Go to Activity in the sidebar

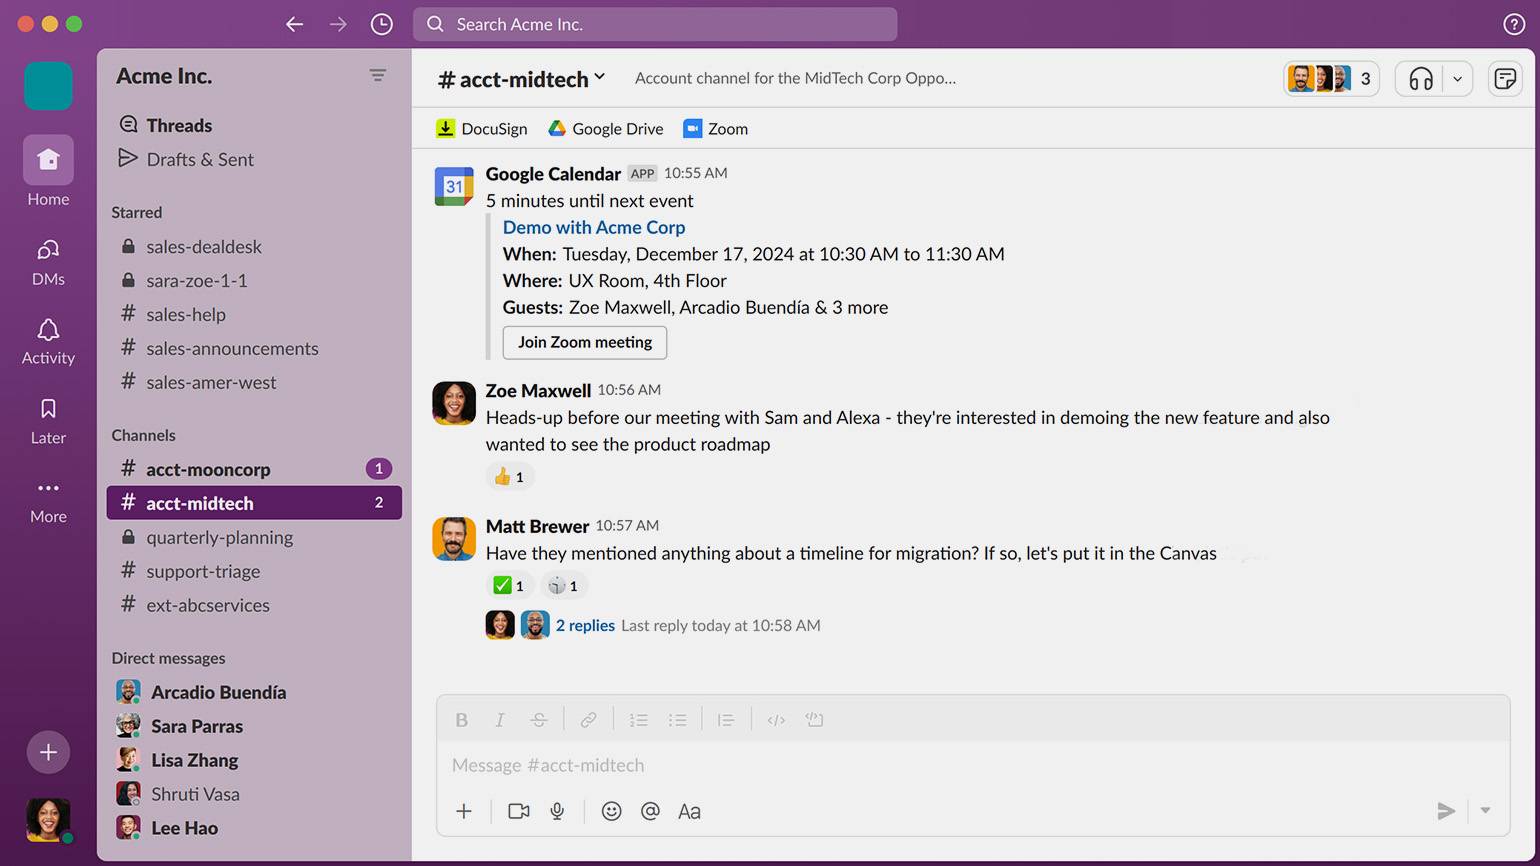tap(48, 341)
